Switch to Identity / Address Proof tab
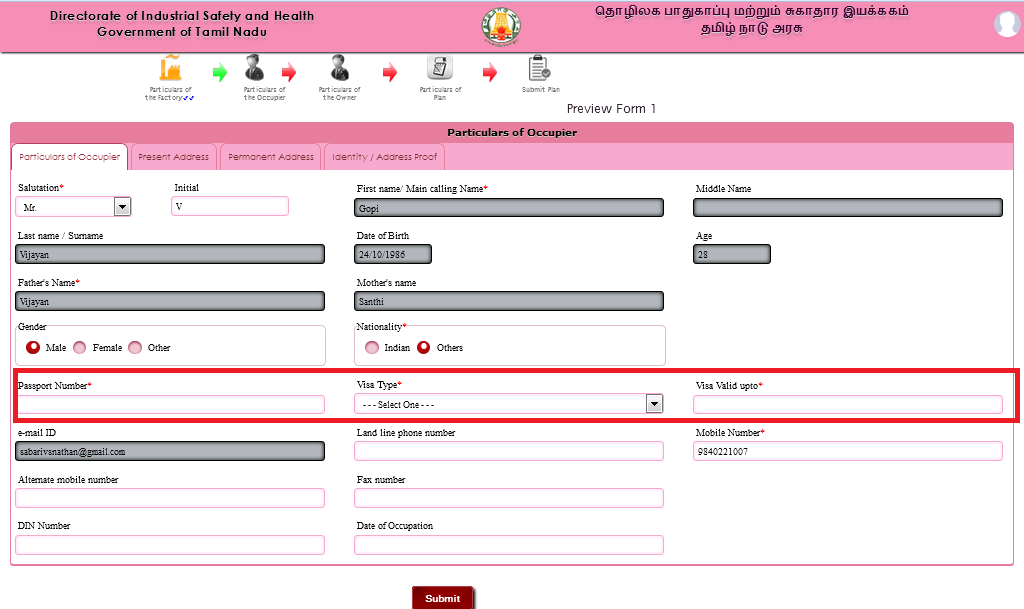 click(x=384, y=157)
